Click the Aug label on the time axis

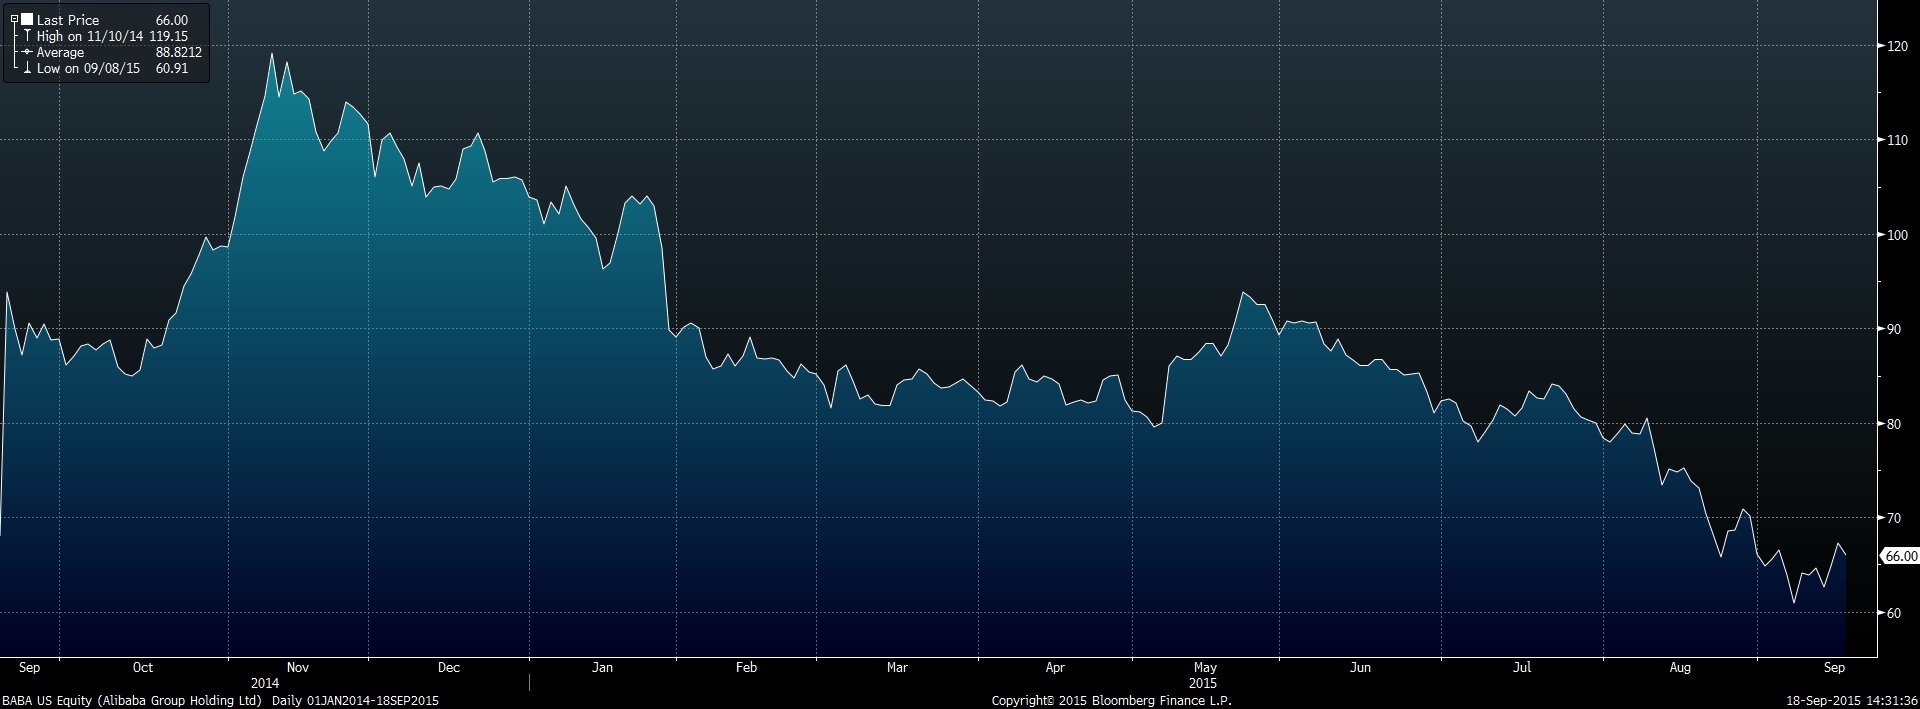[x=1680, y=667]
